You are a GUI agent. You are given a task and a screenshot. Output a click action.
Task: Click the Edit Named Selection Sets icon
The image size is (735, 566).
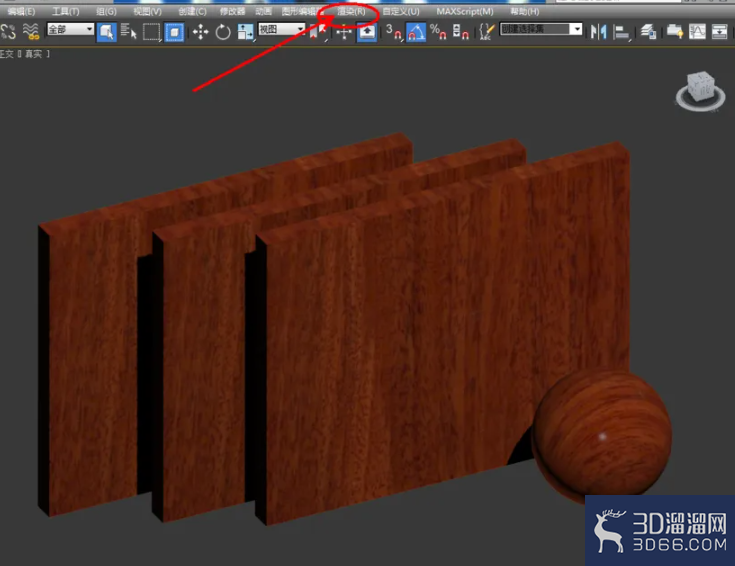point(487,32)
